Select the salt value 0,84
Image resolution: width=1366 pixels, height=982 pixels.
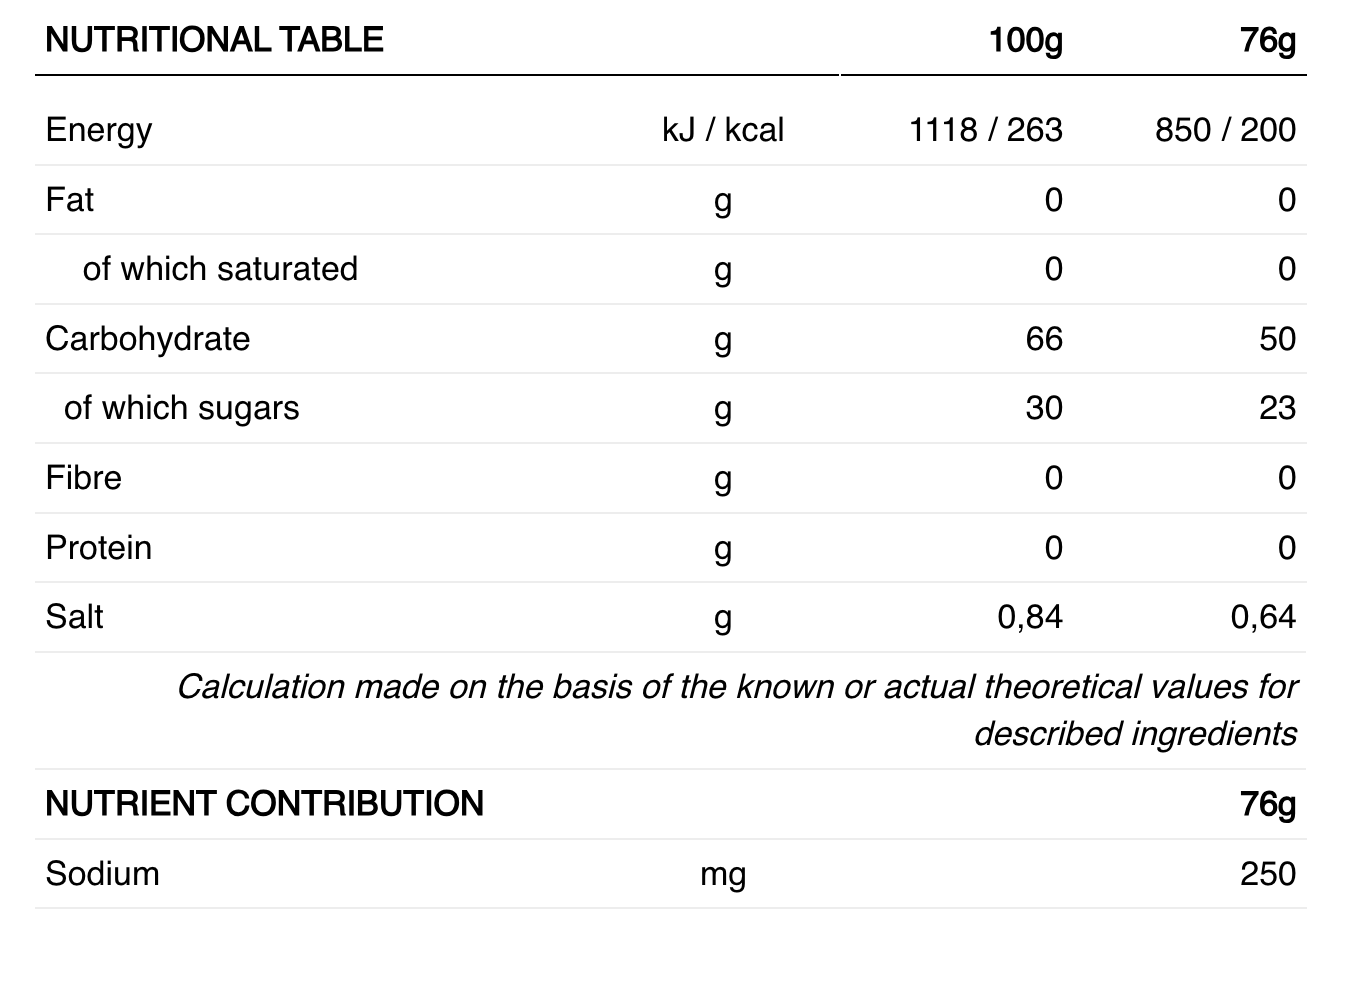[x=1030, y=617]
